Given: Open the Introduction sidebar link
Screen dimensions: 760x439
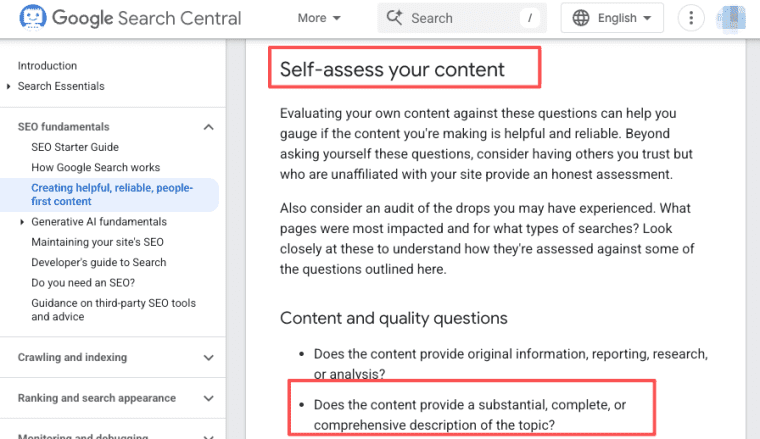Looking at the screenshot, I should coord(48,65).
